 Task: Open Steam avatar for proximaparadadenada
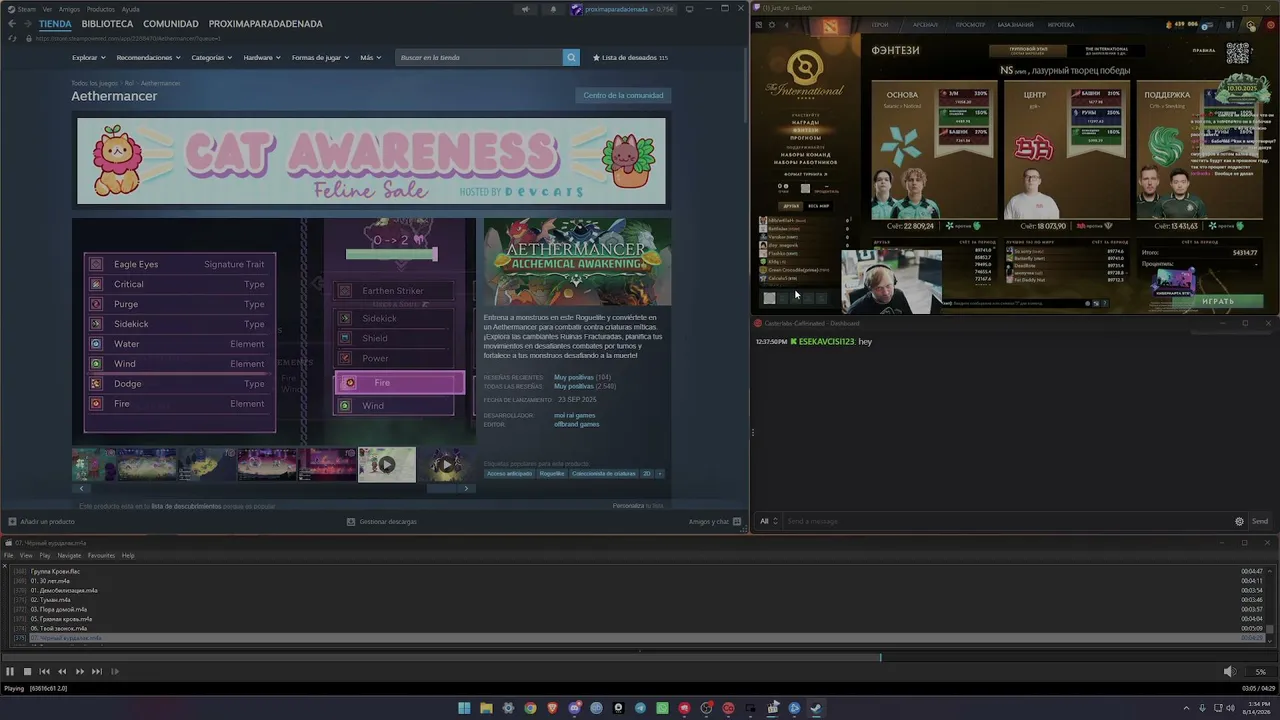[576, 9]
